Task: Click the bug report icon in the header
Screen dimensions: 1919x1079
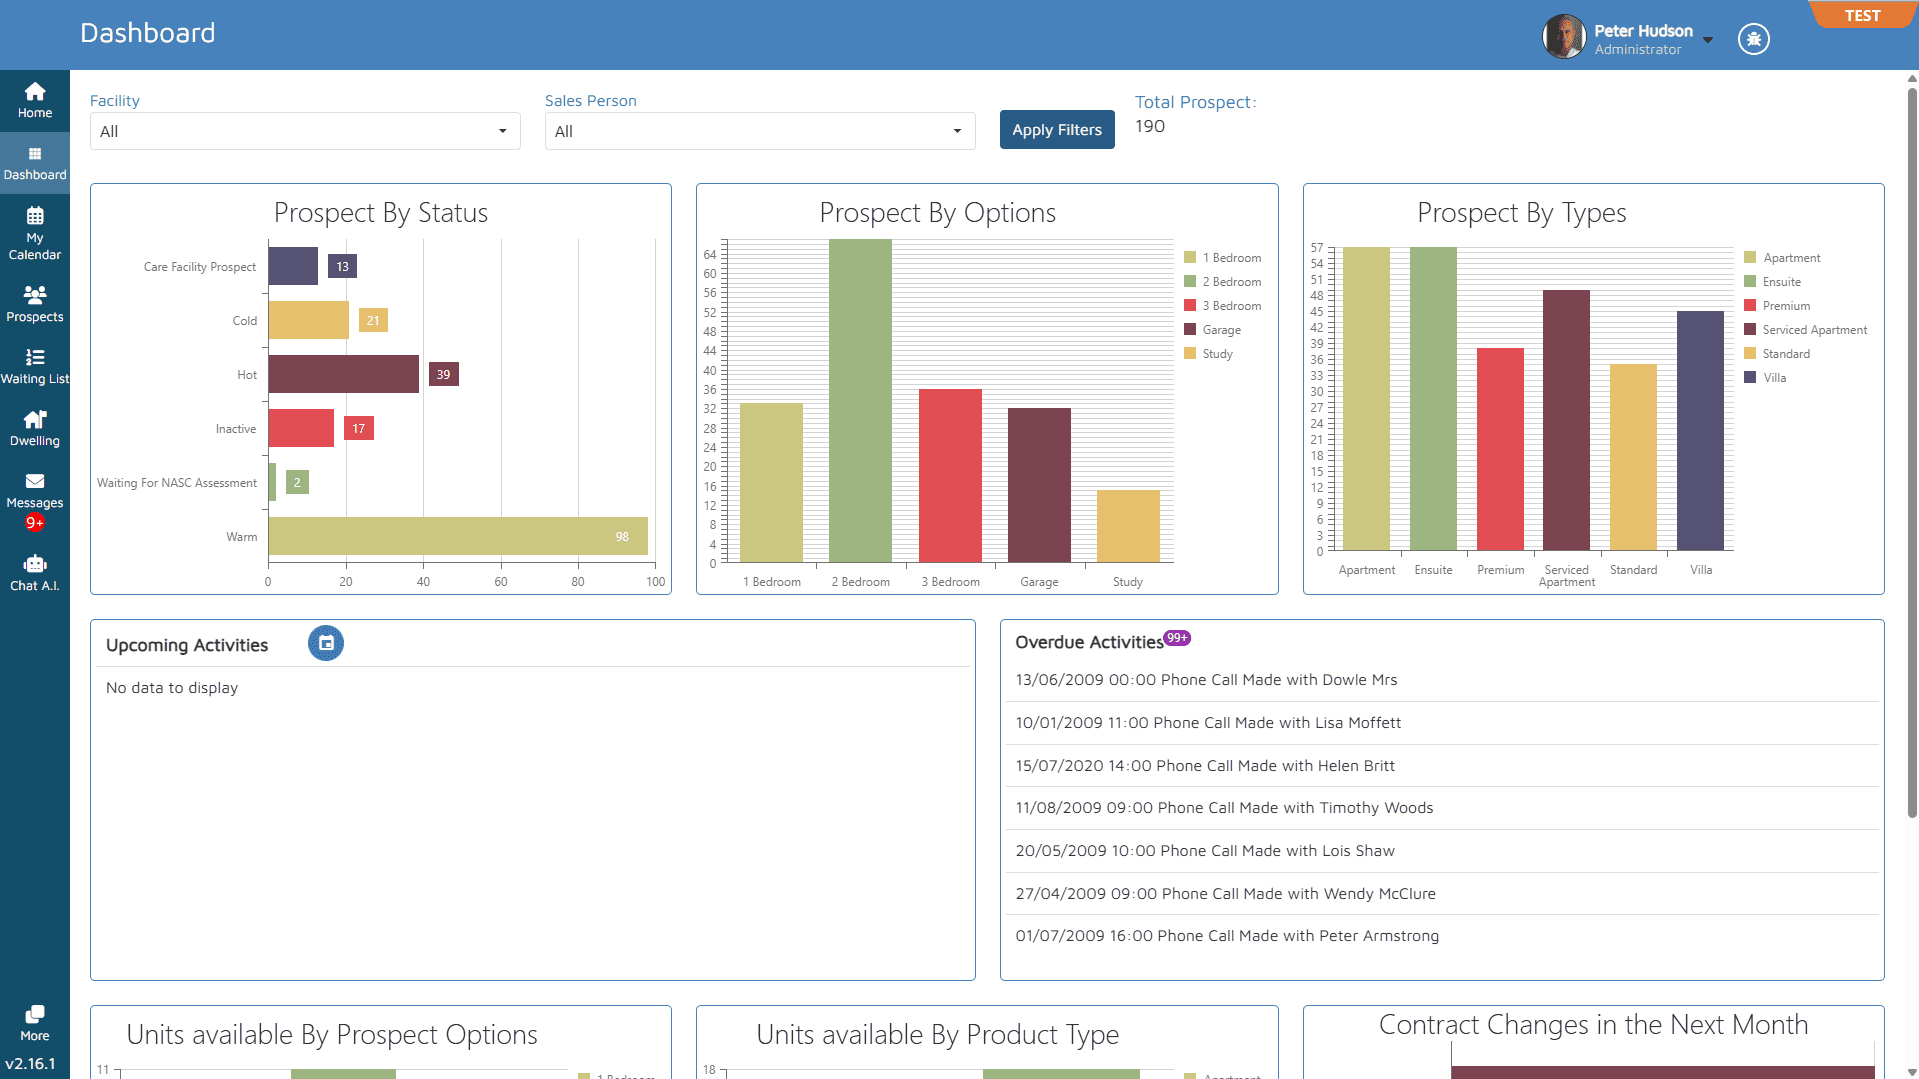Action: (x=1753, y=39)
